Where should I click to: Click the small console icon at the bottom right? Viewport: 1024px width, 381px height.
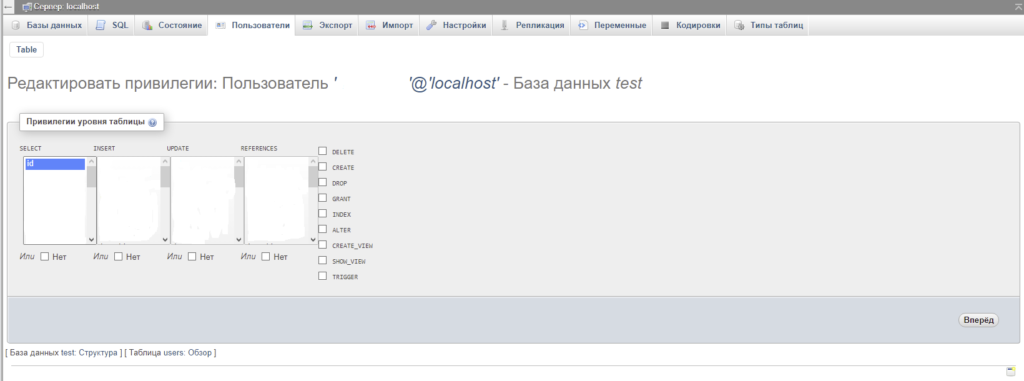click(x=1010, y=371)
